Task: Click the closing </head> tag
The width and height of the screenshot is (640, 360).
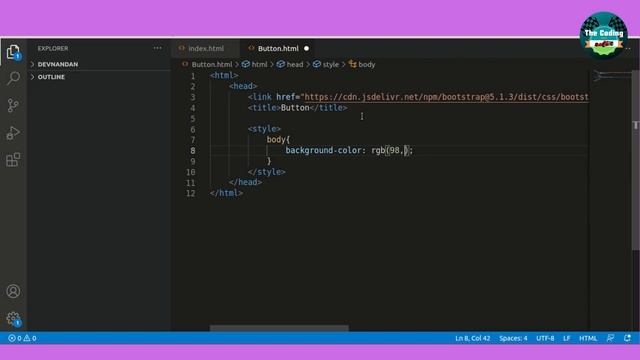Action: (245, 182)
